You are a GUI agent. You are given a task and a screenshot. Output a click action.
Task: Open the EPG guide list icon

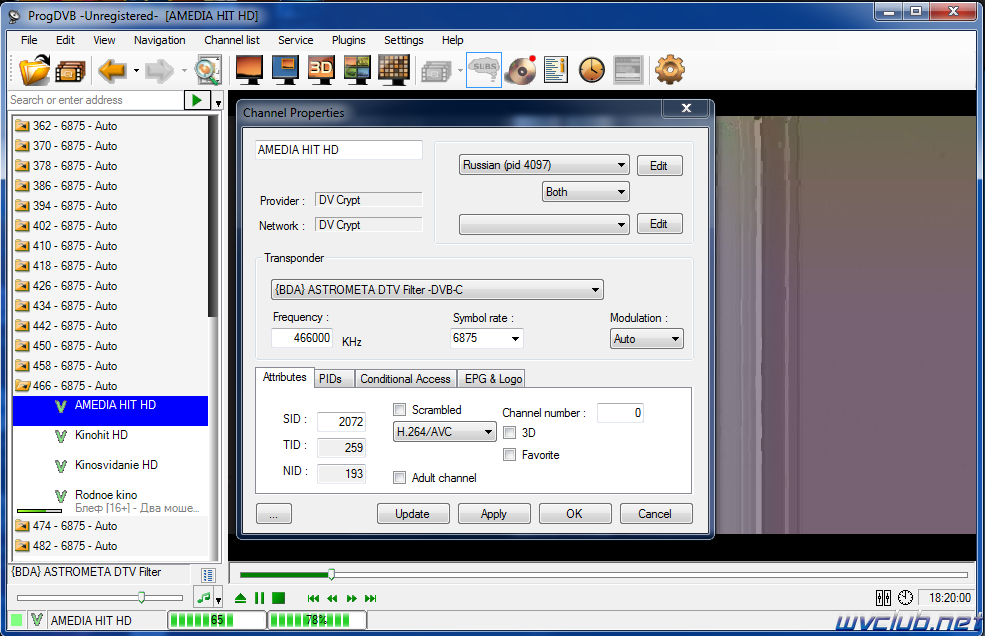tap(556, 70)
